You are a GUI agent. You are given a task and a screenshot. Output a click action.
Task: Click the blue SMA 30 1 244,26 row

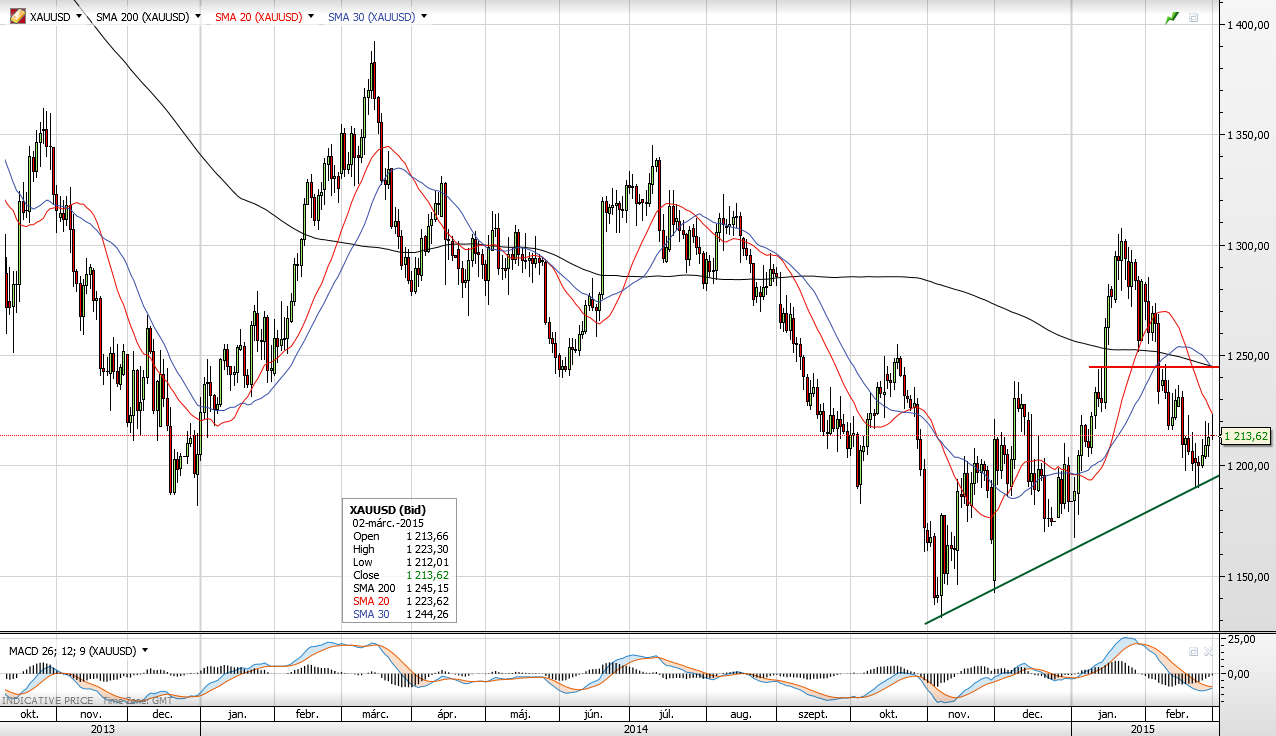(399, 614)
